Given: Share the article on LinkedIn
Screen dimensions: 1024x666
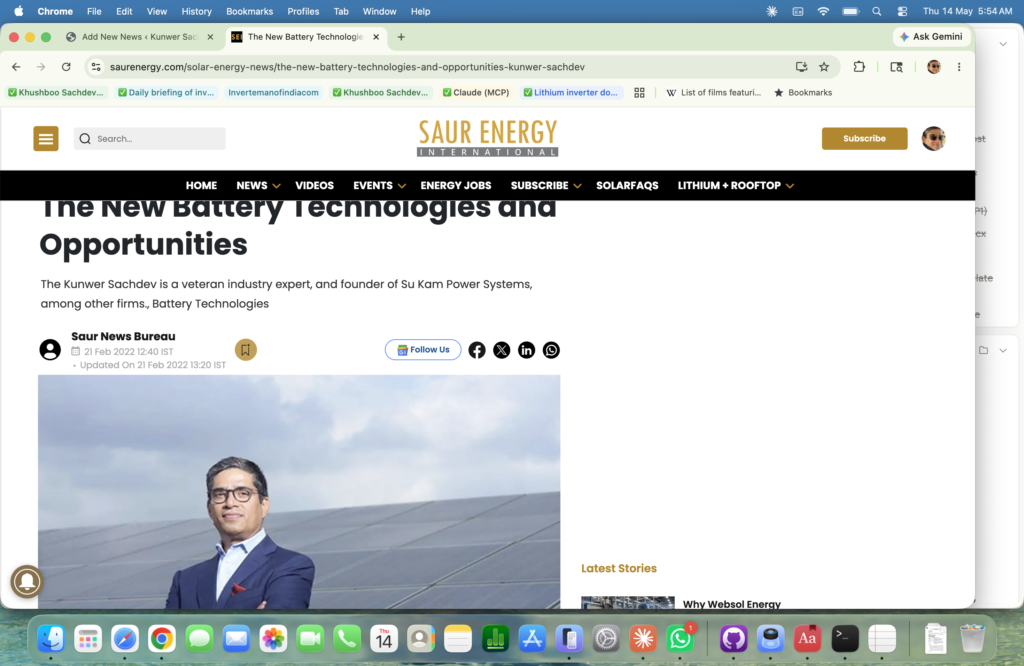Looking at the screenshot, I should 526,350.
